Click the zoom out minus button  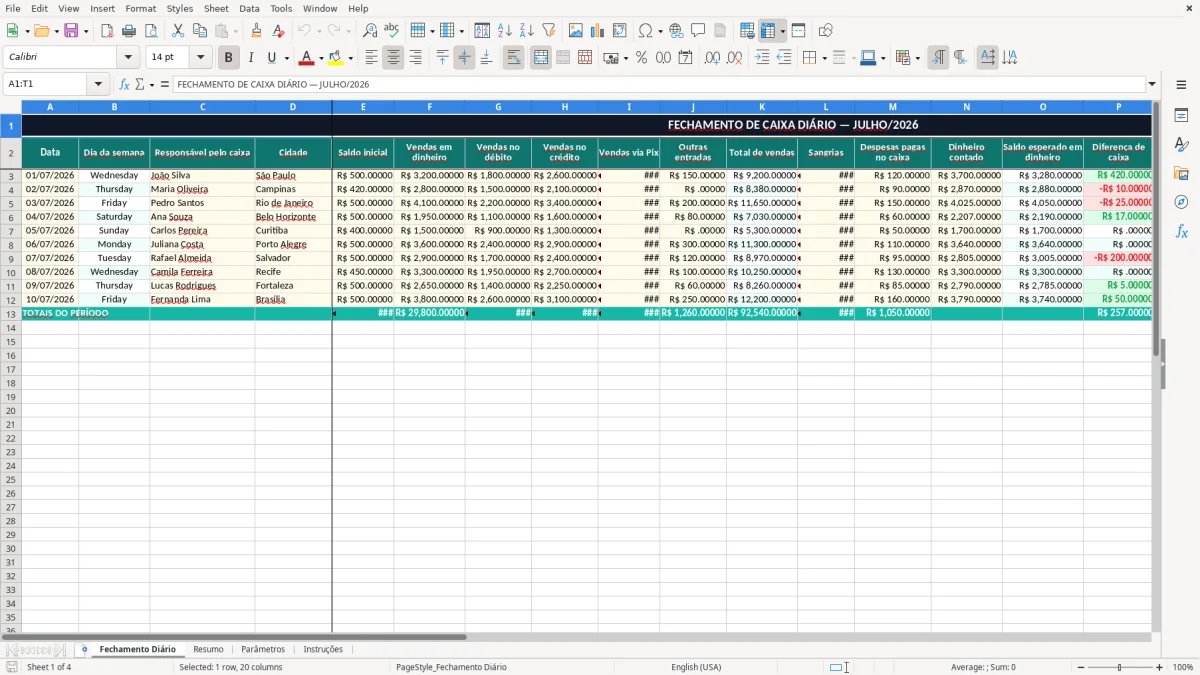tap(1081, 667)
